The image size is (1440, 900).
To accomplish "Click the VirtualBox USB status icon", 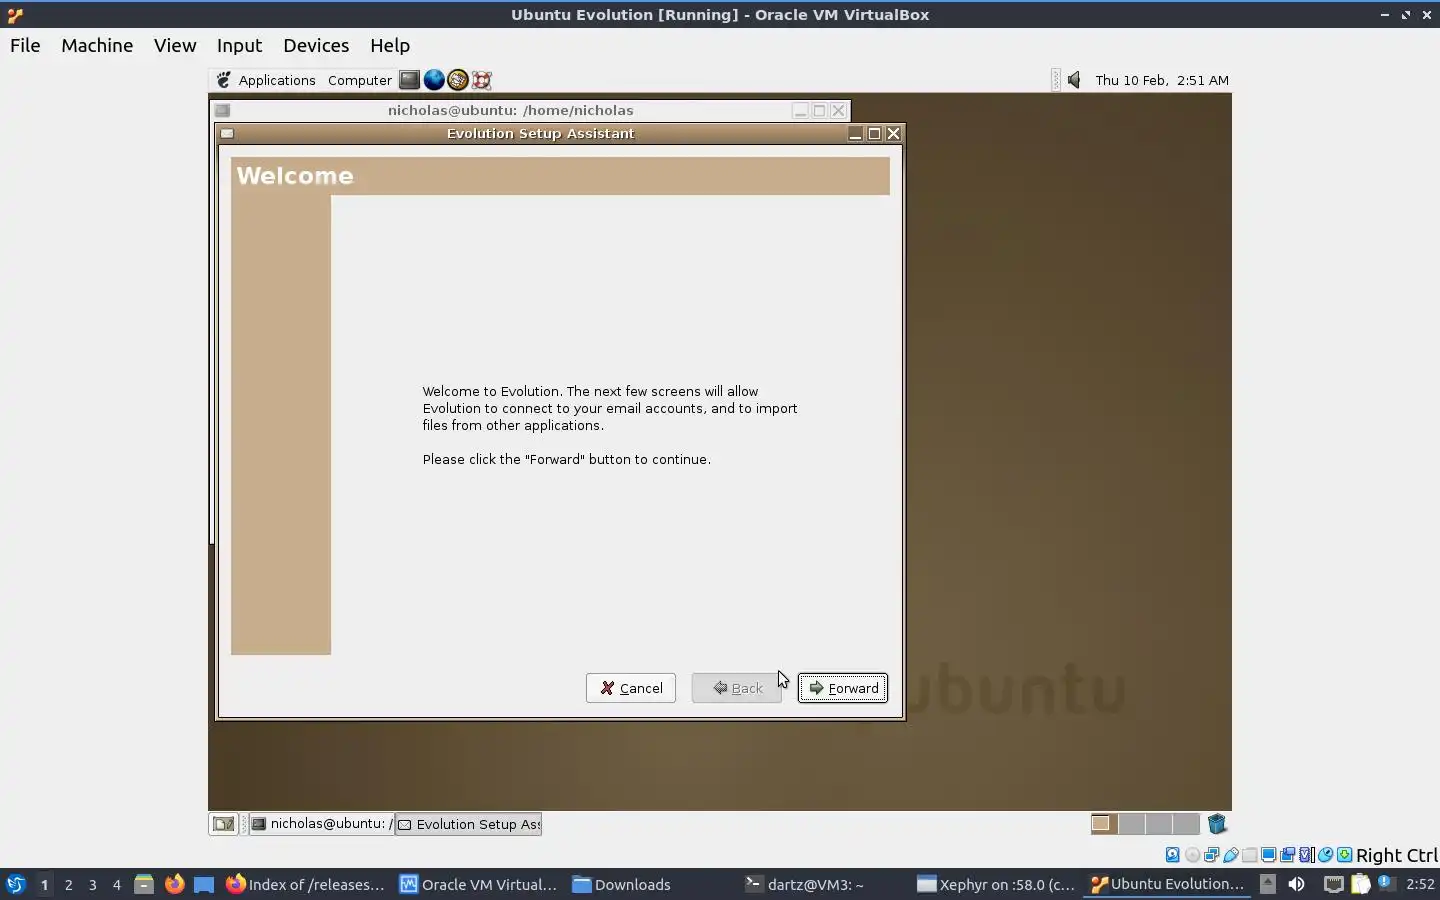I will click(x=1230, y=855).
